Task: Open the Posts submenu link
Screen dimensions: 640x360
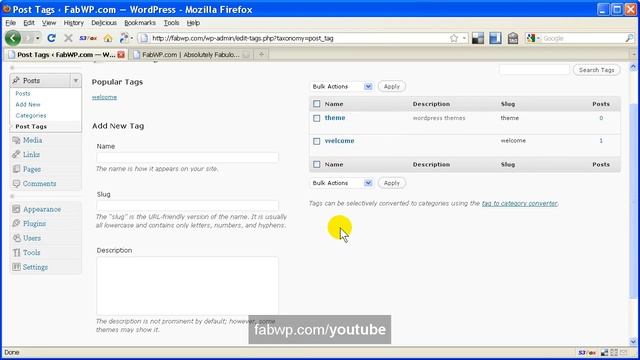Action: tap(23, 93)
